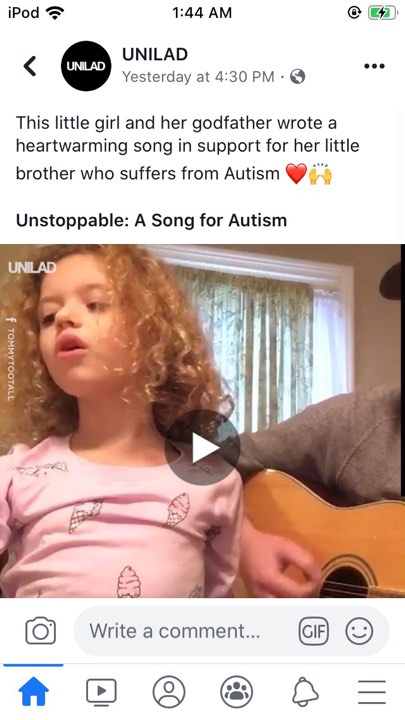
Task: Open the emoji smiley picker
Action: 359,631
